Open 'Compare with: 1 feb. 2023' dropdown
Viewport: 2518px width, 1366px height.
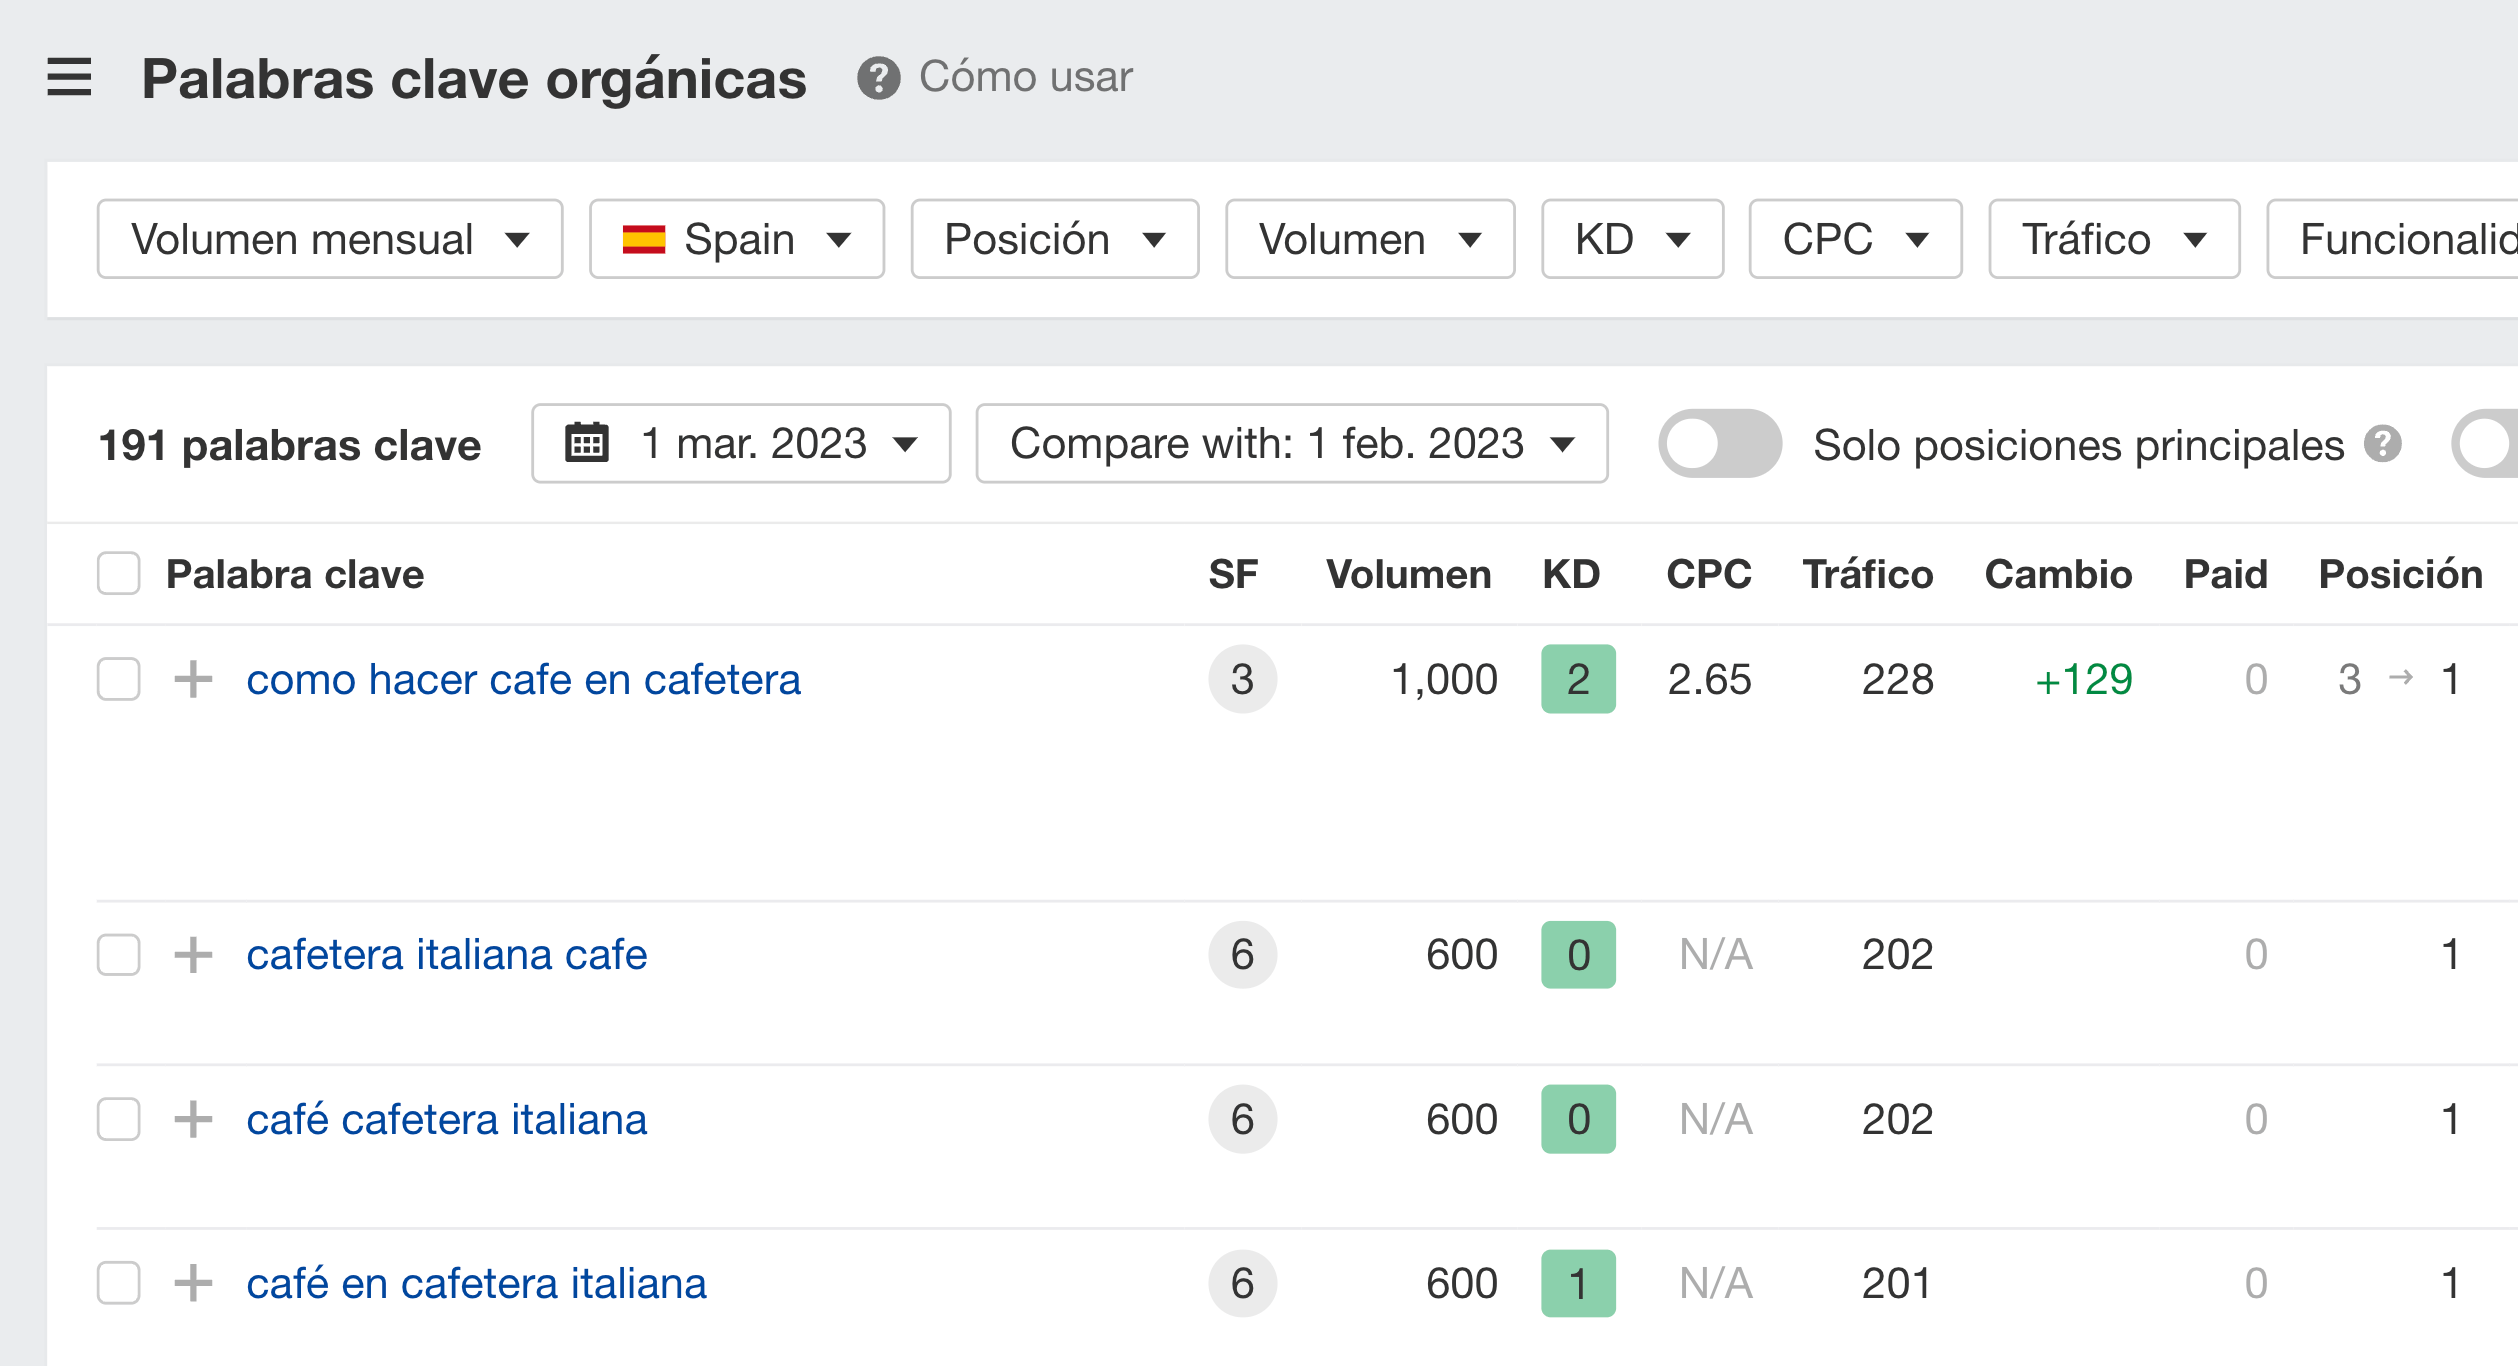[x=1291, y=443]
